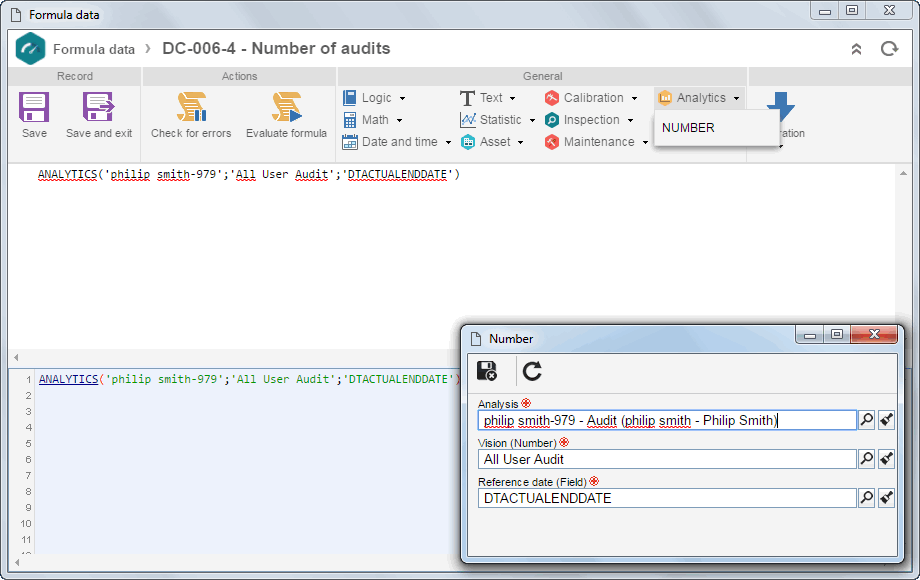920x580 pixels.
Task: Click the upper editor scroll-up arrow
Action: point(904,174)
